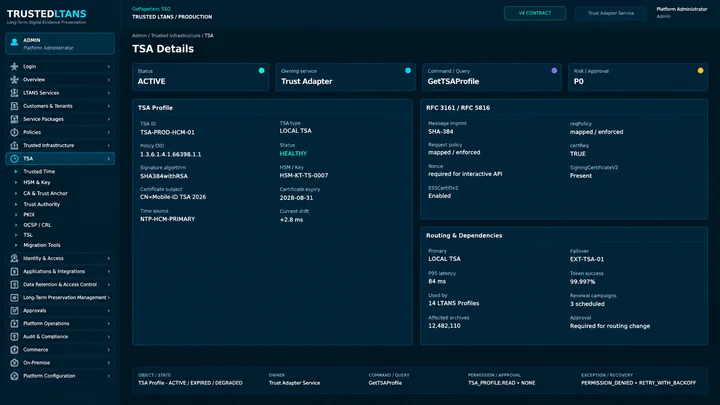Click the SHA384withRSA signature algorithm
The width and height of the screenshot is (720, 405).
coord(164,176)
